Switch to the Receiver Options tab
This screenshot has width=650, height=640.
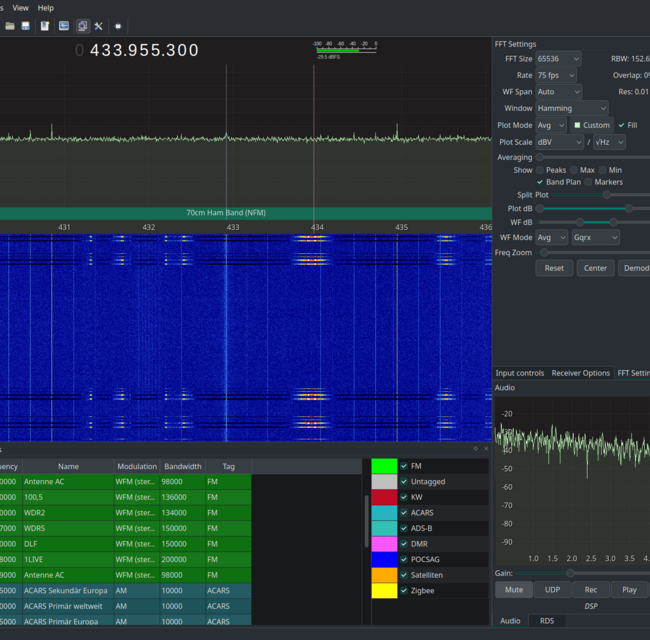click(580, 373)
